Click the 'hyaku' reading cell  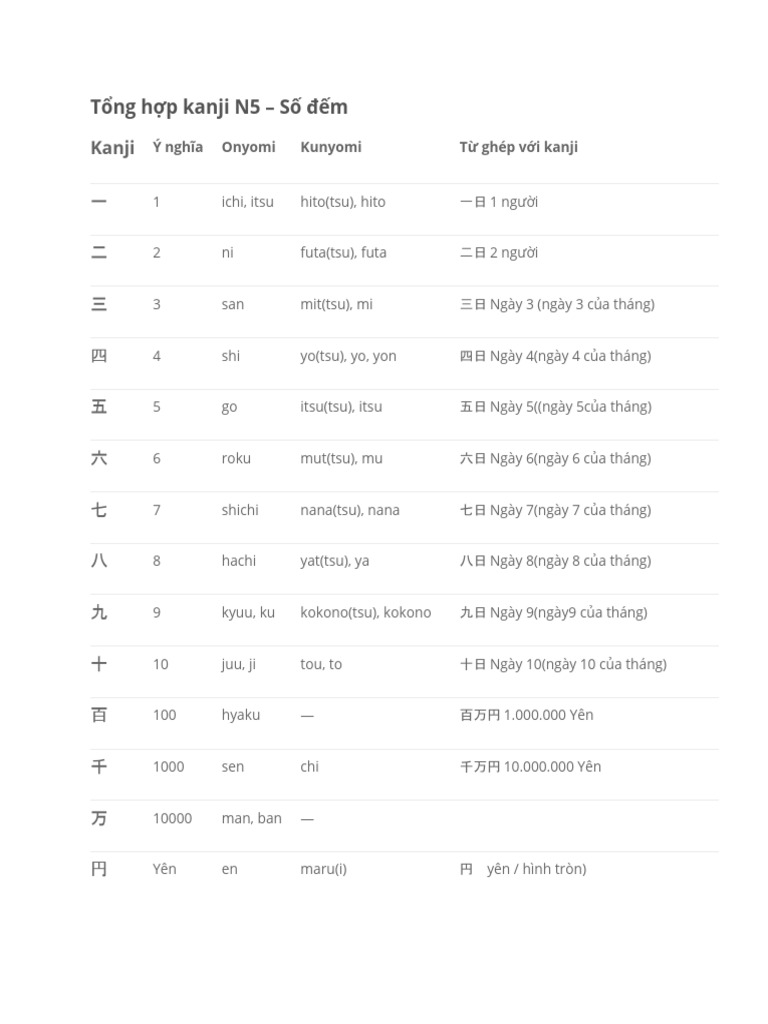(240, 715)
